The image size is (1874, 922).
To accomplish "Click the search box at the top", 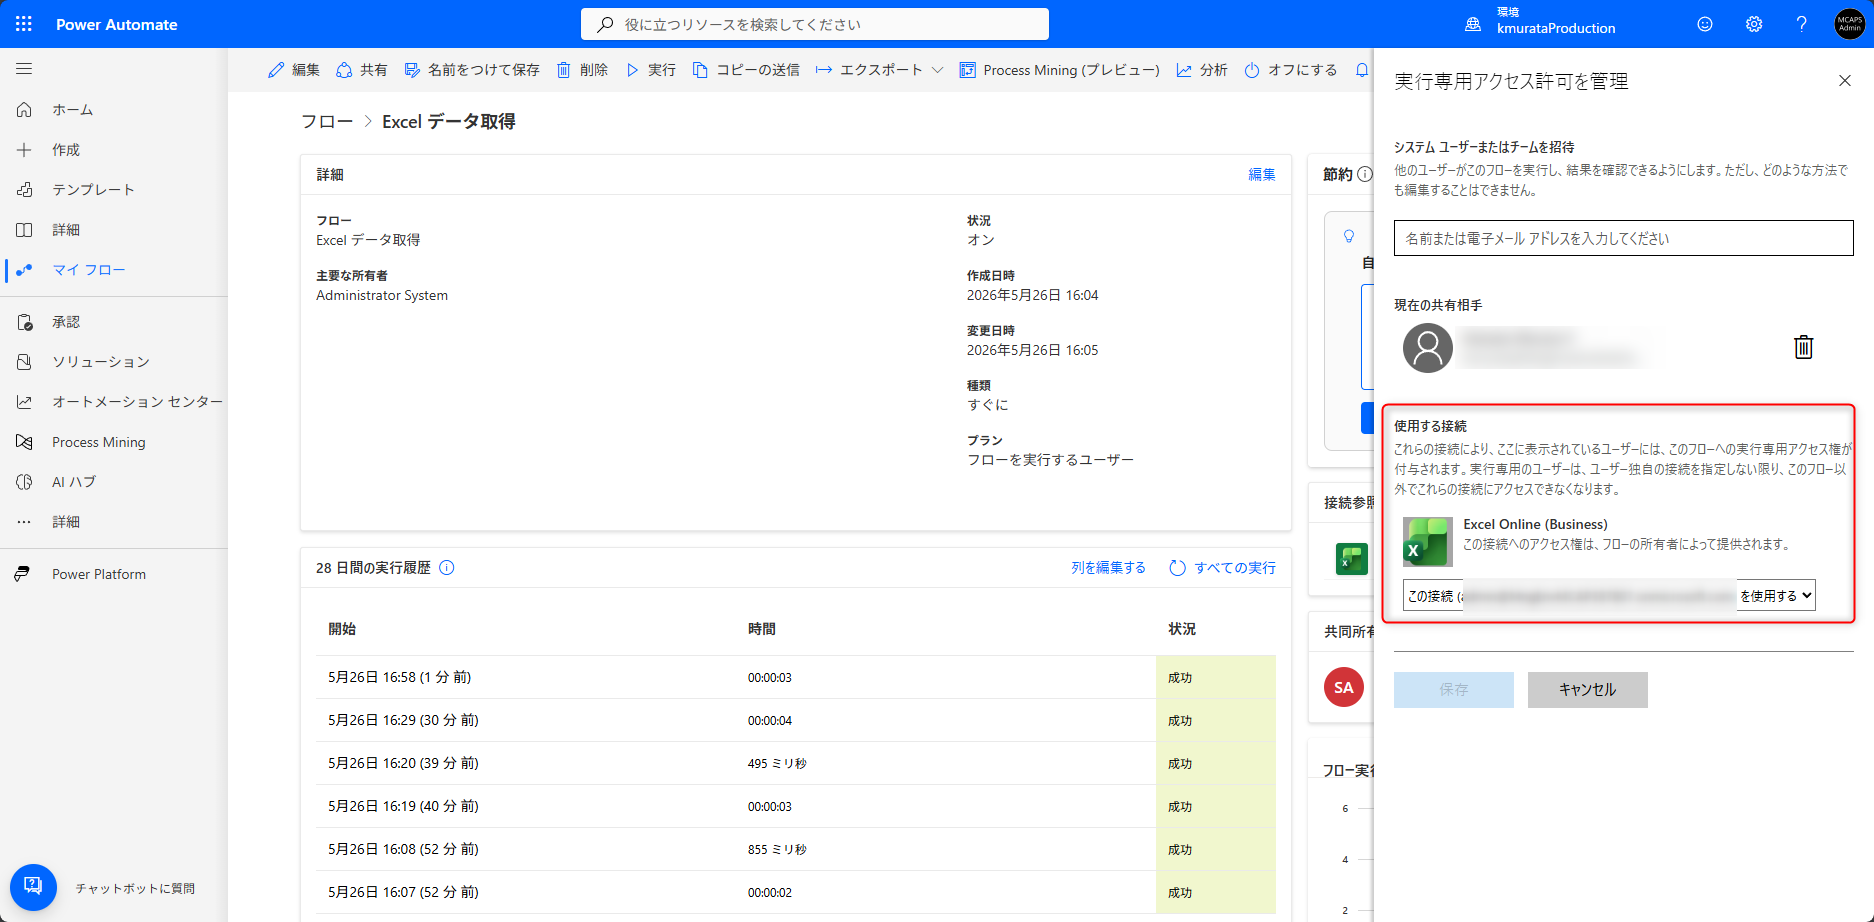I will tap(815, 24).
